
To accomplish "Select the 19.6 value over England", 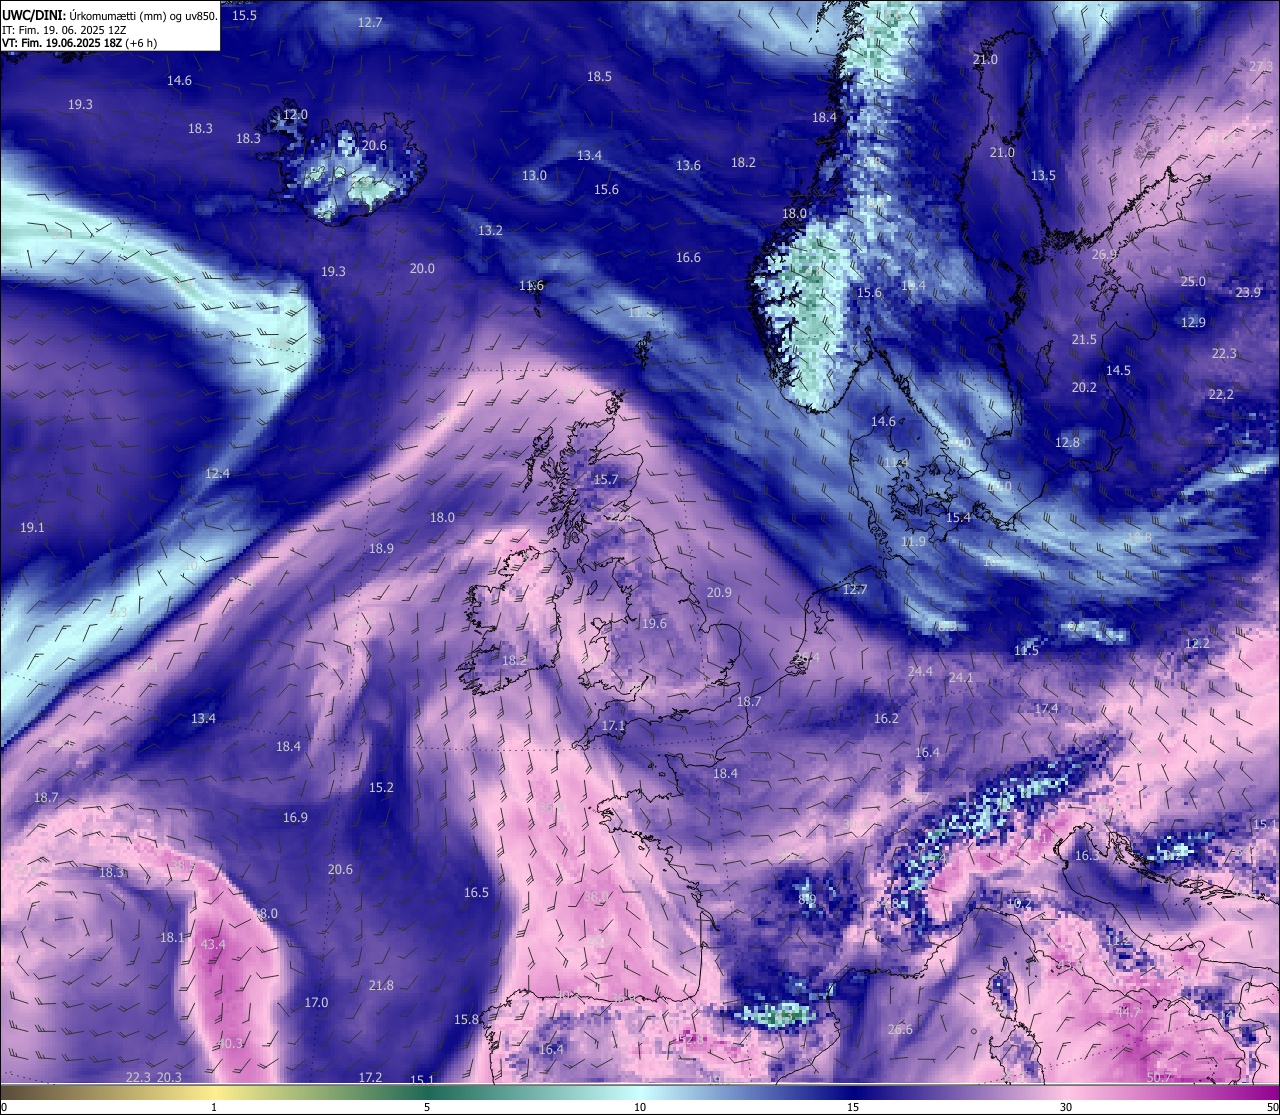I will point(654,623).
